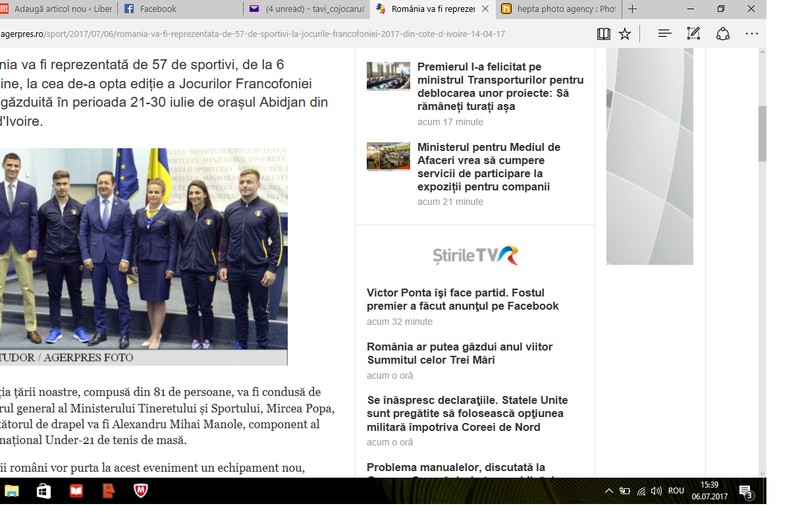The image size is (800, 506).
Task: Click thumbnail beside Premierul l-a felicitat headline
Action: tap(388, 75)
